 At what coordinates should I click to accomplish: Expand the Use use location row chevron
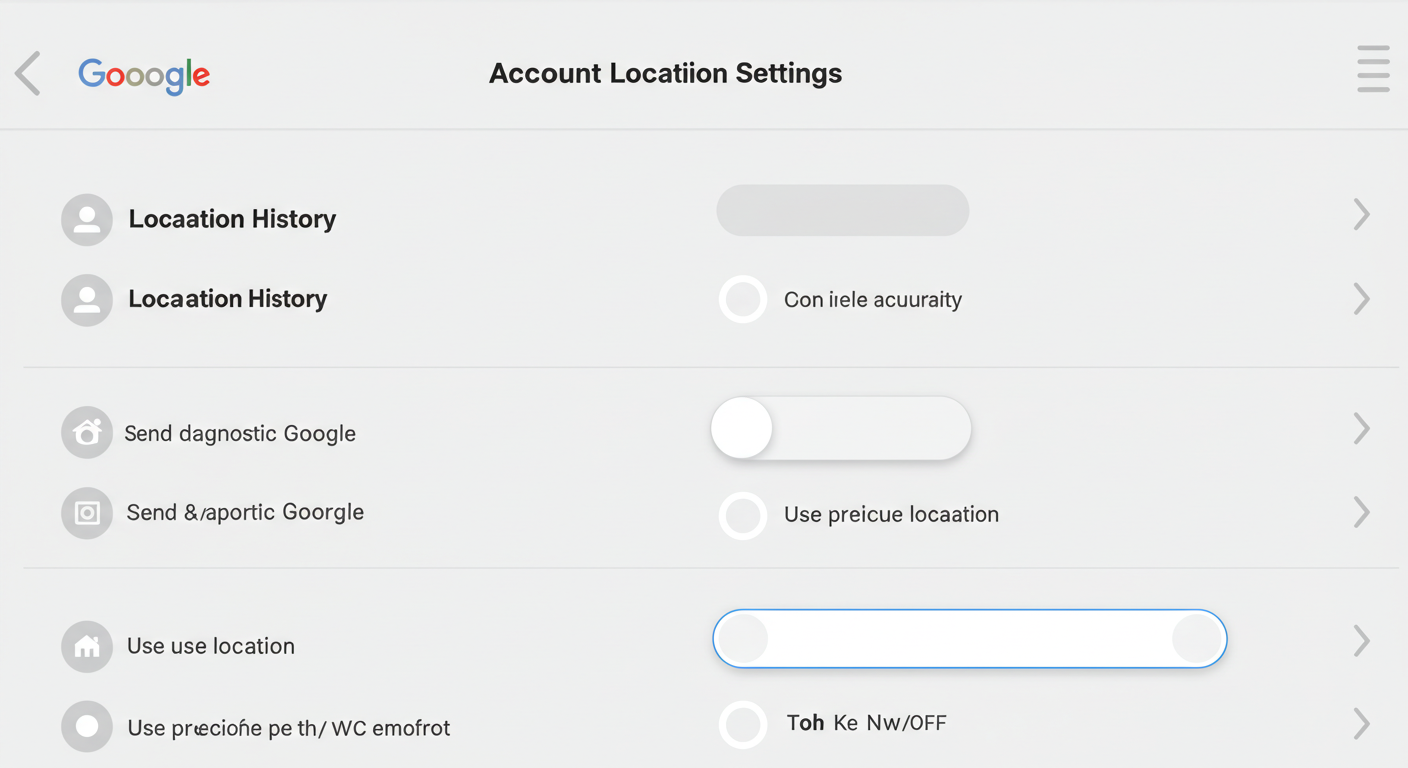pyautogui.click(x=1361, y=640)
